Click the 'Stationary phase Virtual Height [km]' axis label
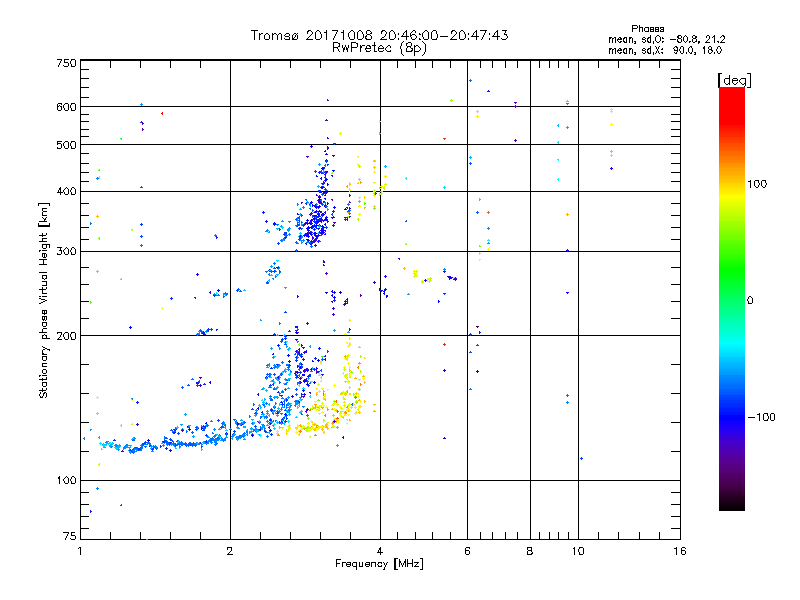The image size is (800, 600). (44, 300)
